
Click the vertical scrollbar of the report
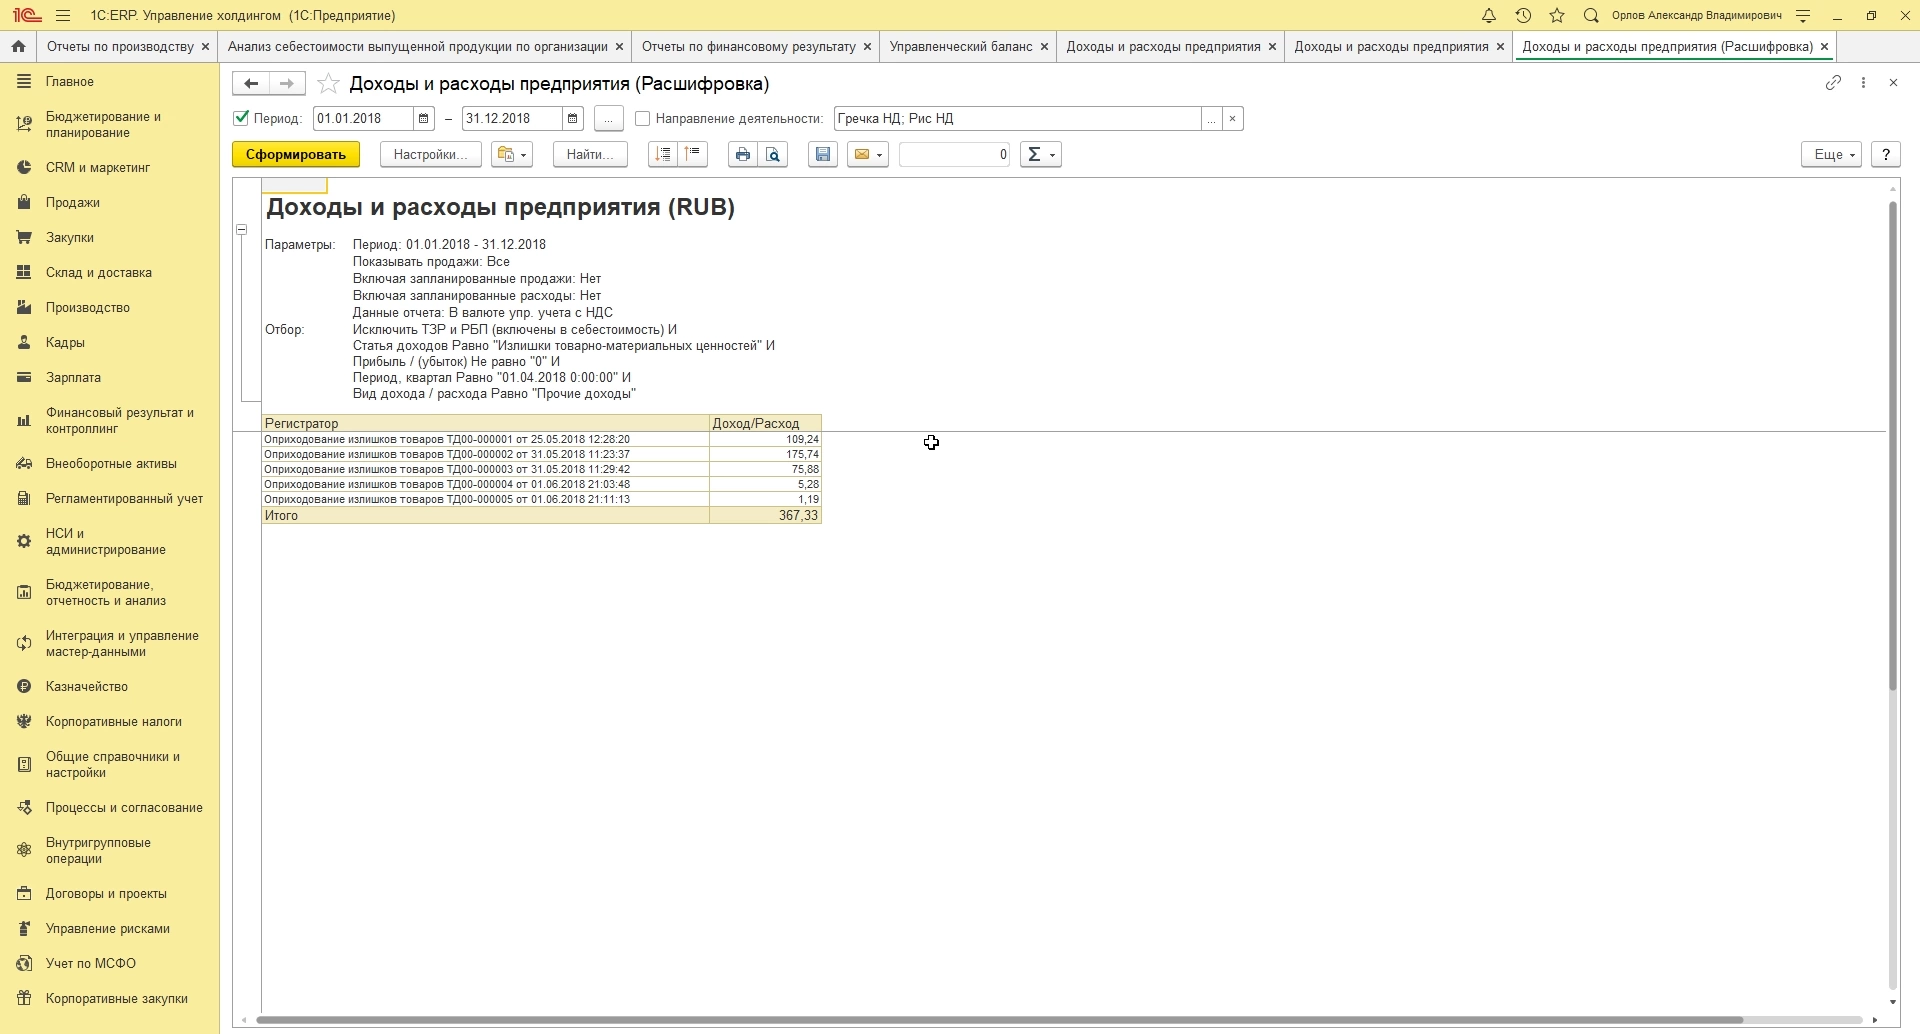tap(1893, 445)
